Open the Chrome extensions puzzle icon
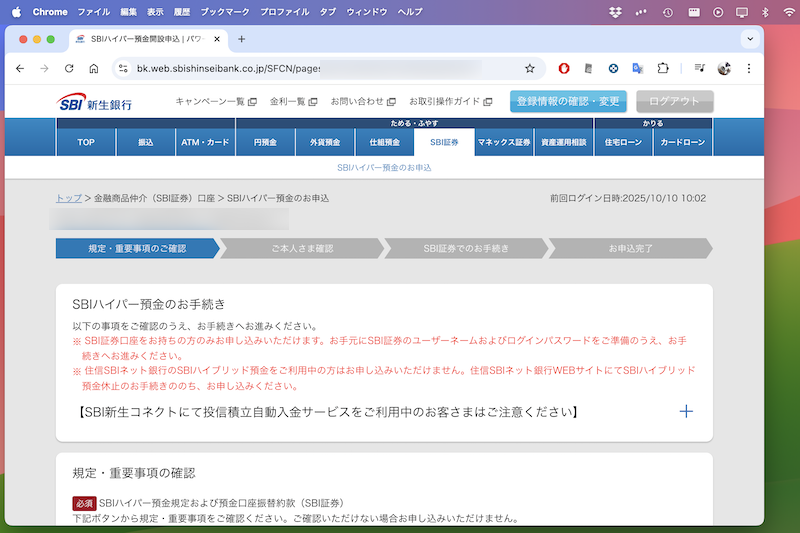The height and width of the screenshot is (533, 800). (x=662, y=68)
